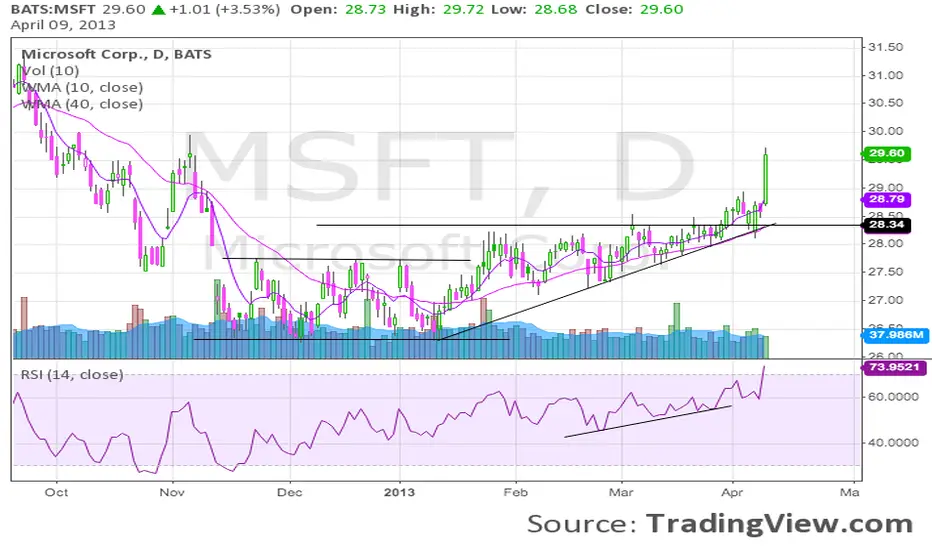Screen dimensions: 932x550
Task: Click the Feb label on time axis
Action: point(515,492)
